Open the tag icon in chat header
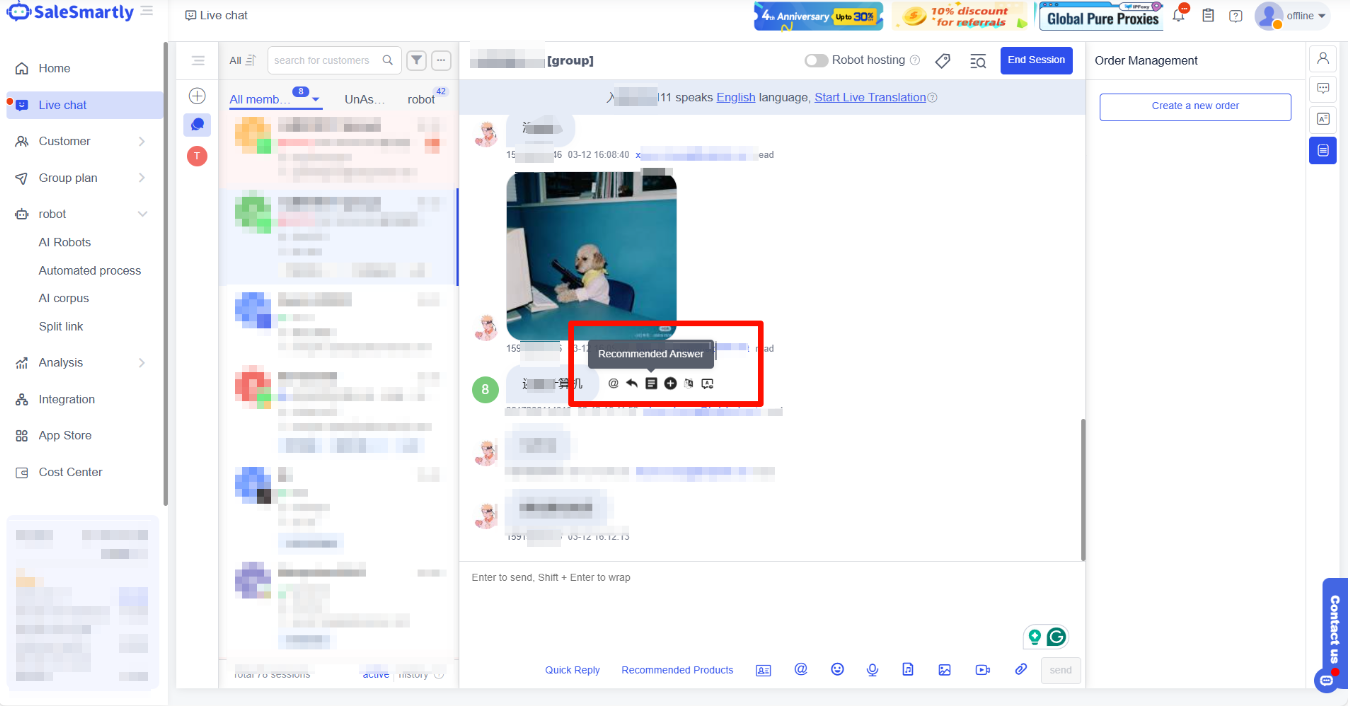The width and height of the screenshot is (1350, 712). [x=942, y=61]
